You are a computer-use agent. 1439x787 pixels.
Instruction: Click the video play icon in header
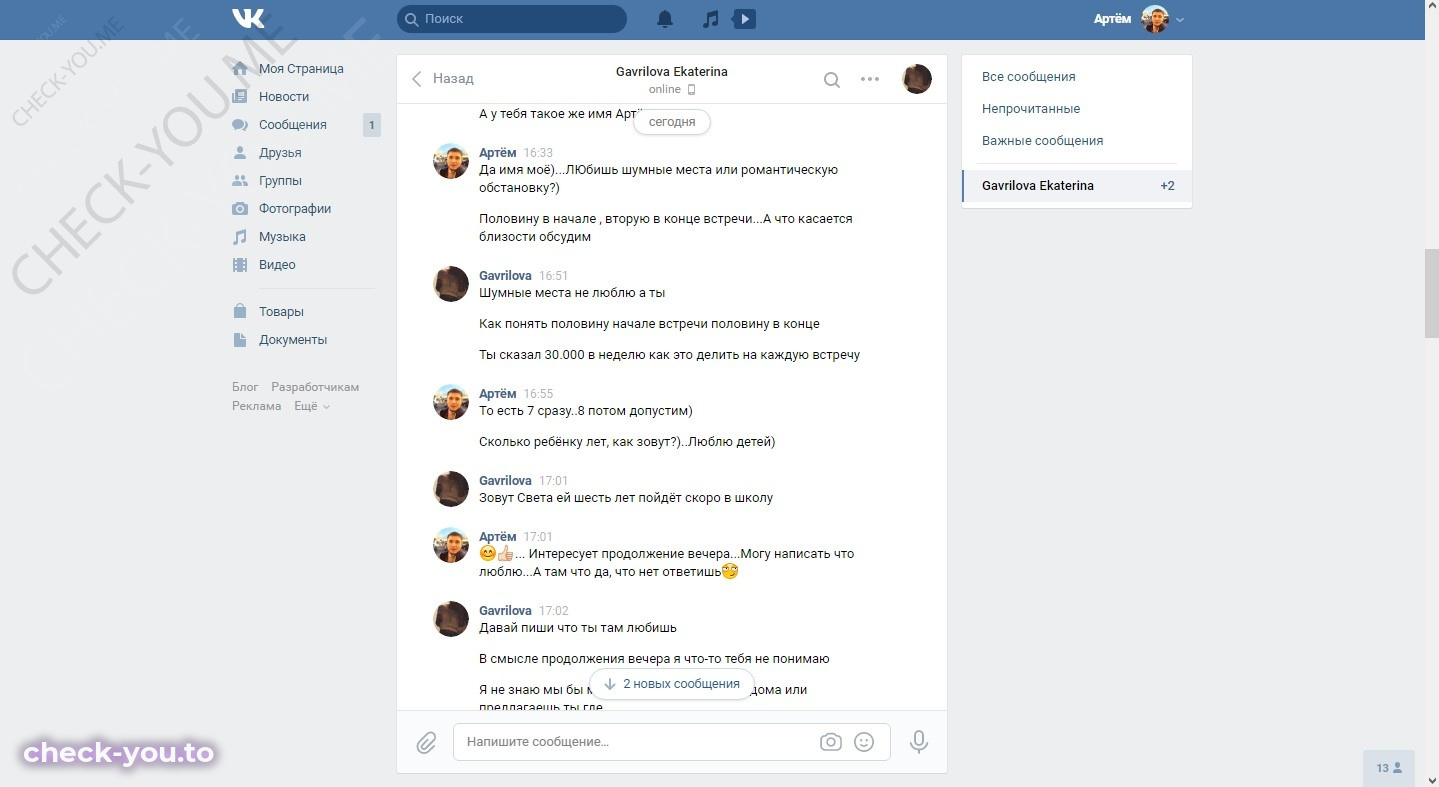coord(745,19)
